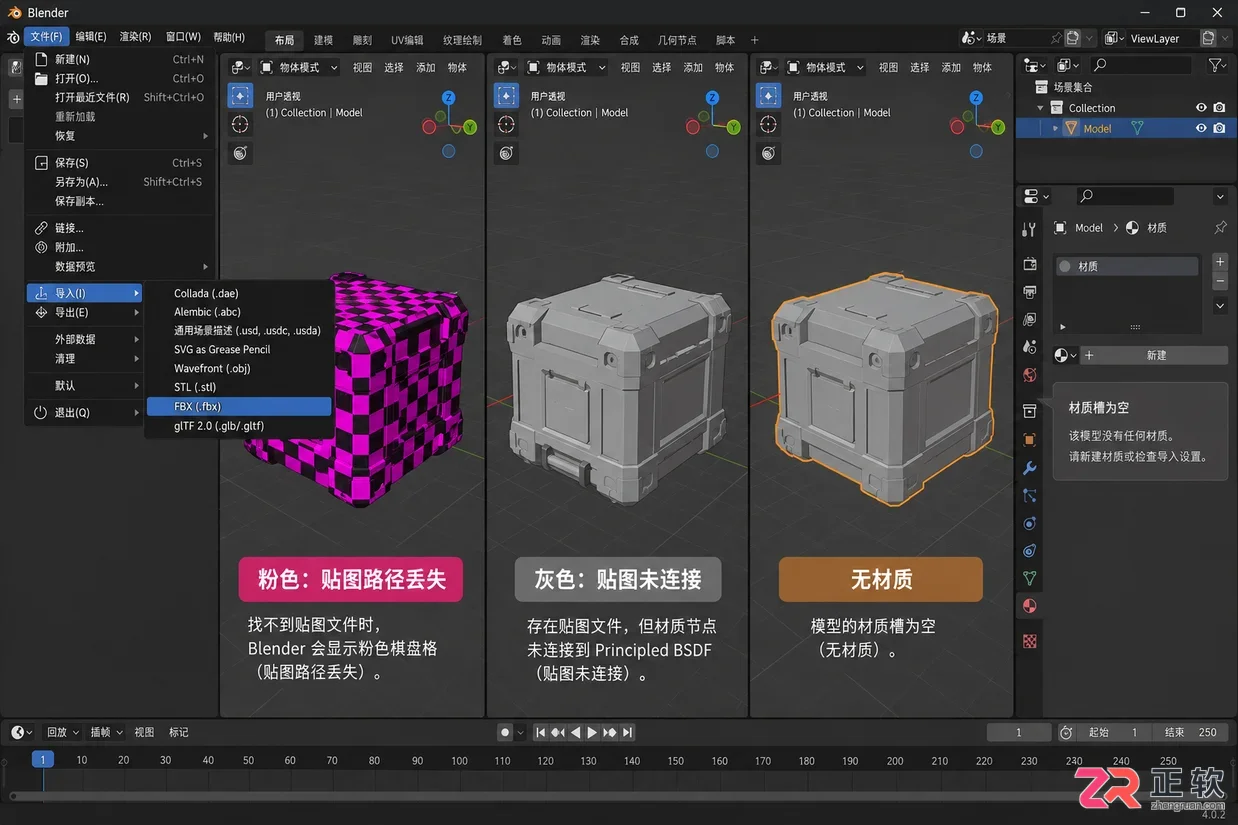Hide Collection with its eye icon
1238x825 pixels.
[1201, 108]
